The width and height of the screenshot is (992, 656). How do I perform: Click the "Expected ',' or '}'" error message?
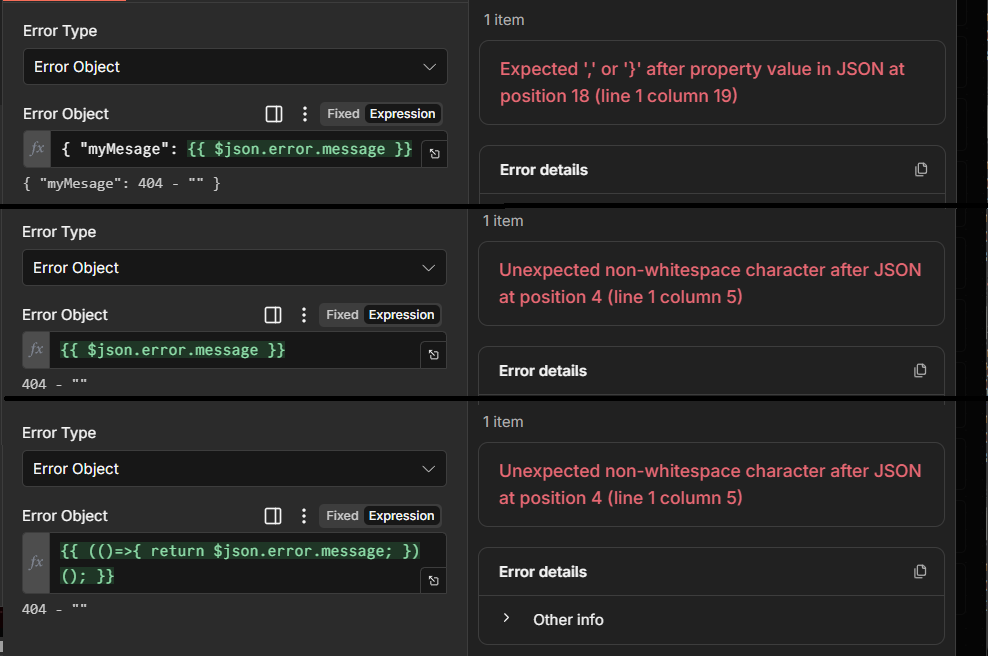pos(702,82)
